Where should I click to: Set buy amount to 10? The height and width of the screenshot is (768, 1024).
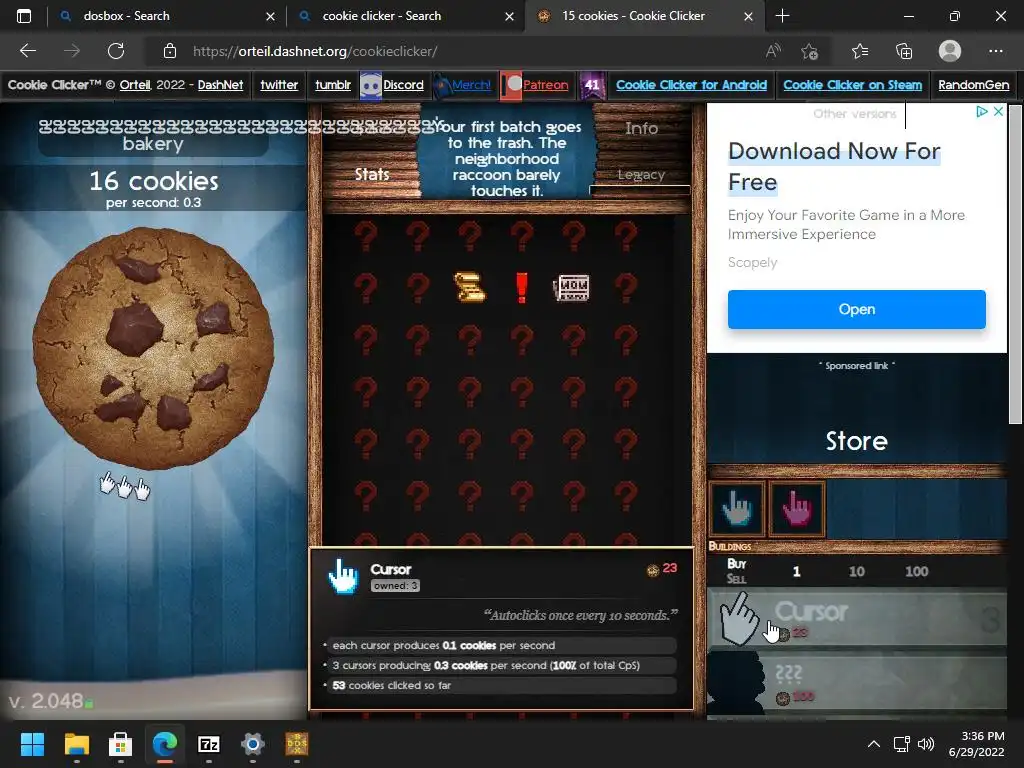pyautogui.click(x=856, y=571)
